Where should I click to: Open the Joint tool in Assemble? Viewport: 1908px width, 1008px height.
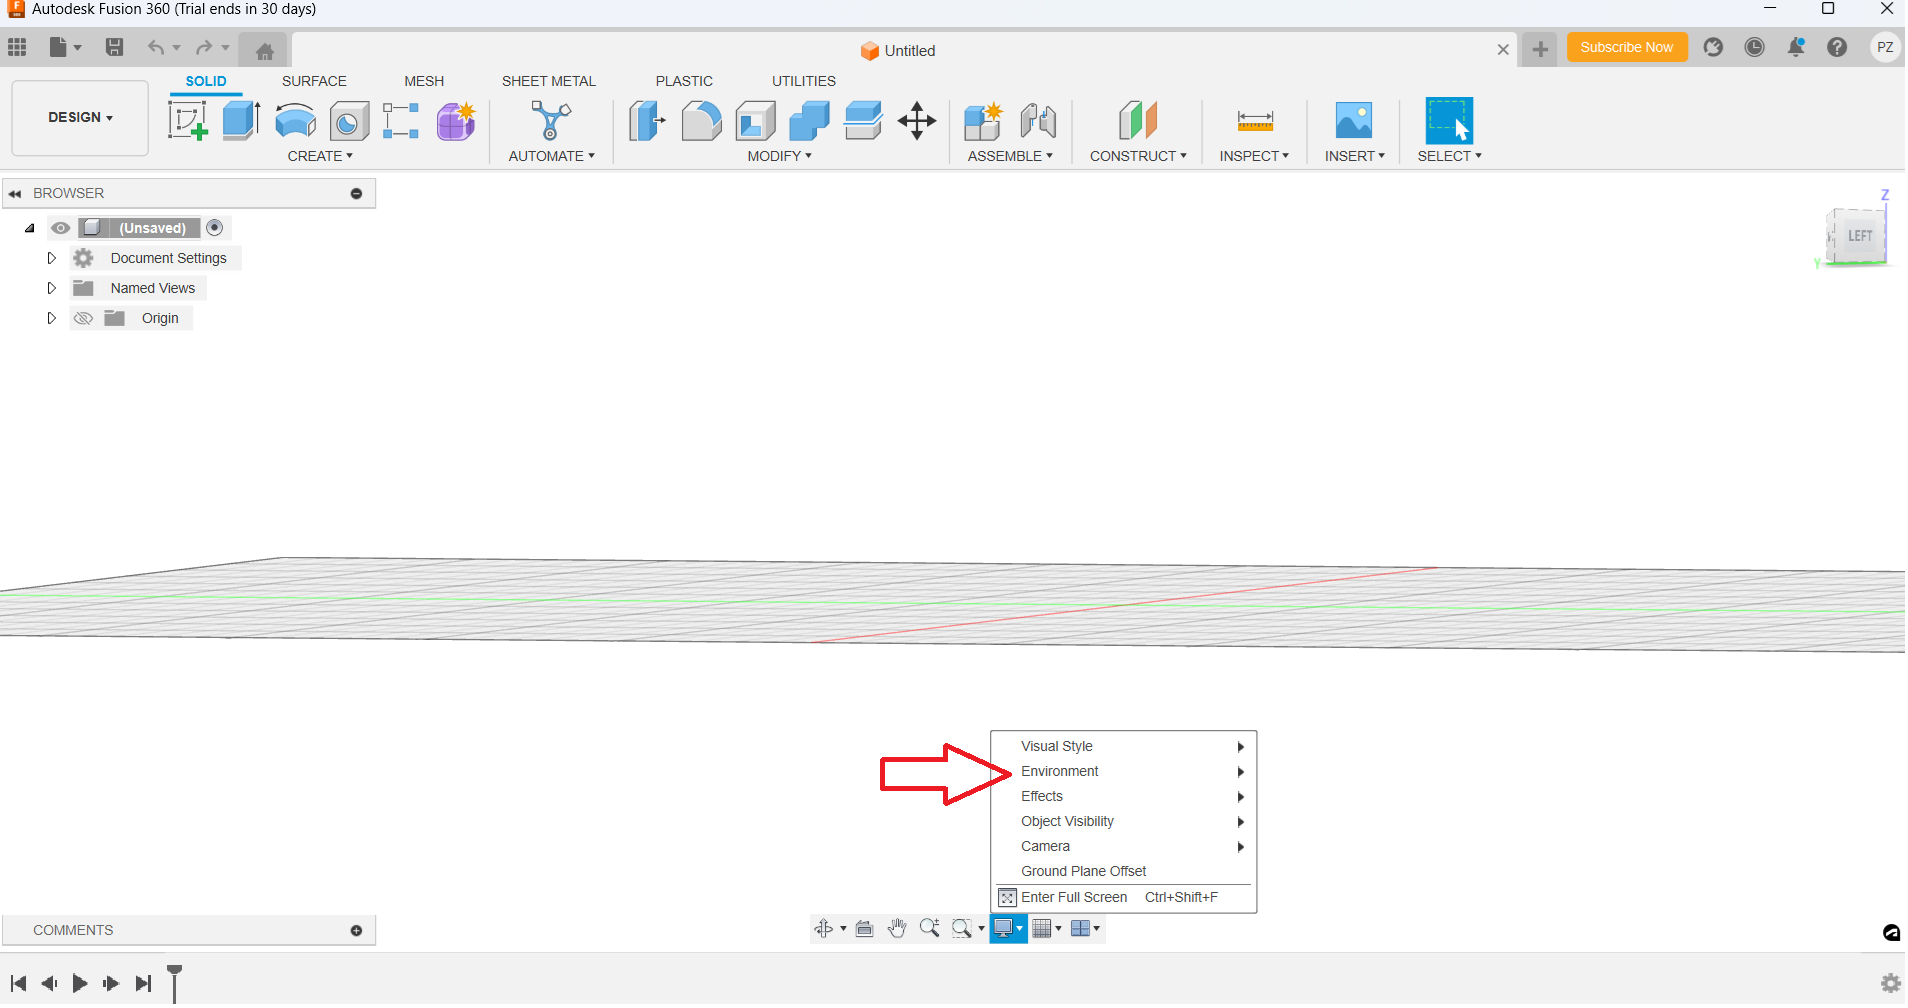click(1038, 121)
